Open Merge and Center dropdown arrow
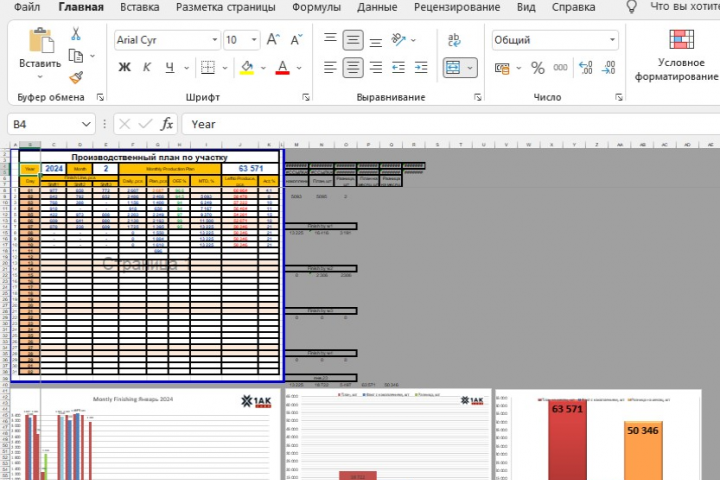Viewport: 720px width, 480px height. [x=470, y=68]
